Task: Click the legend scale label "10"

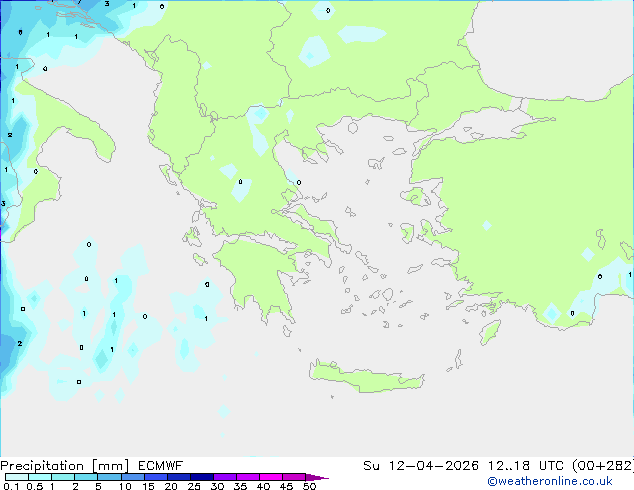Action: 125,486
